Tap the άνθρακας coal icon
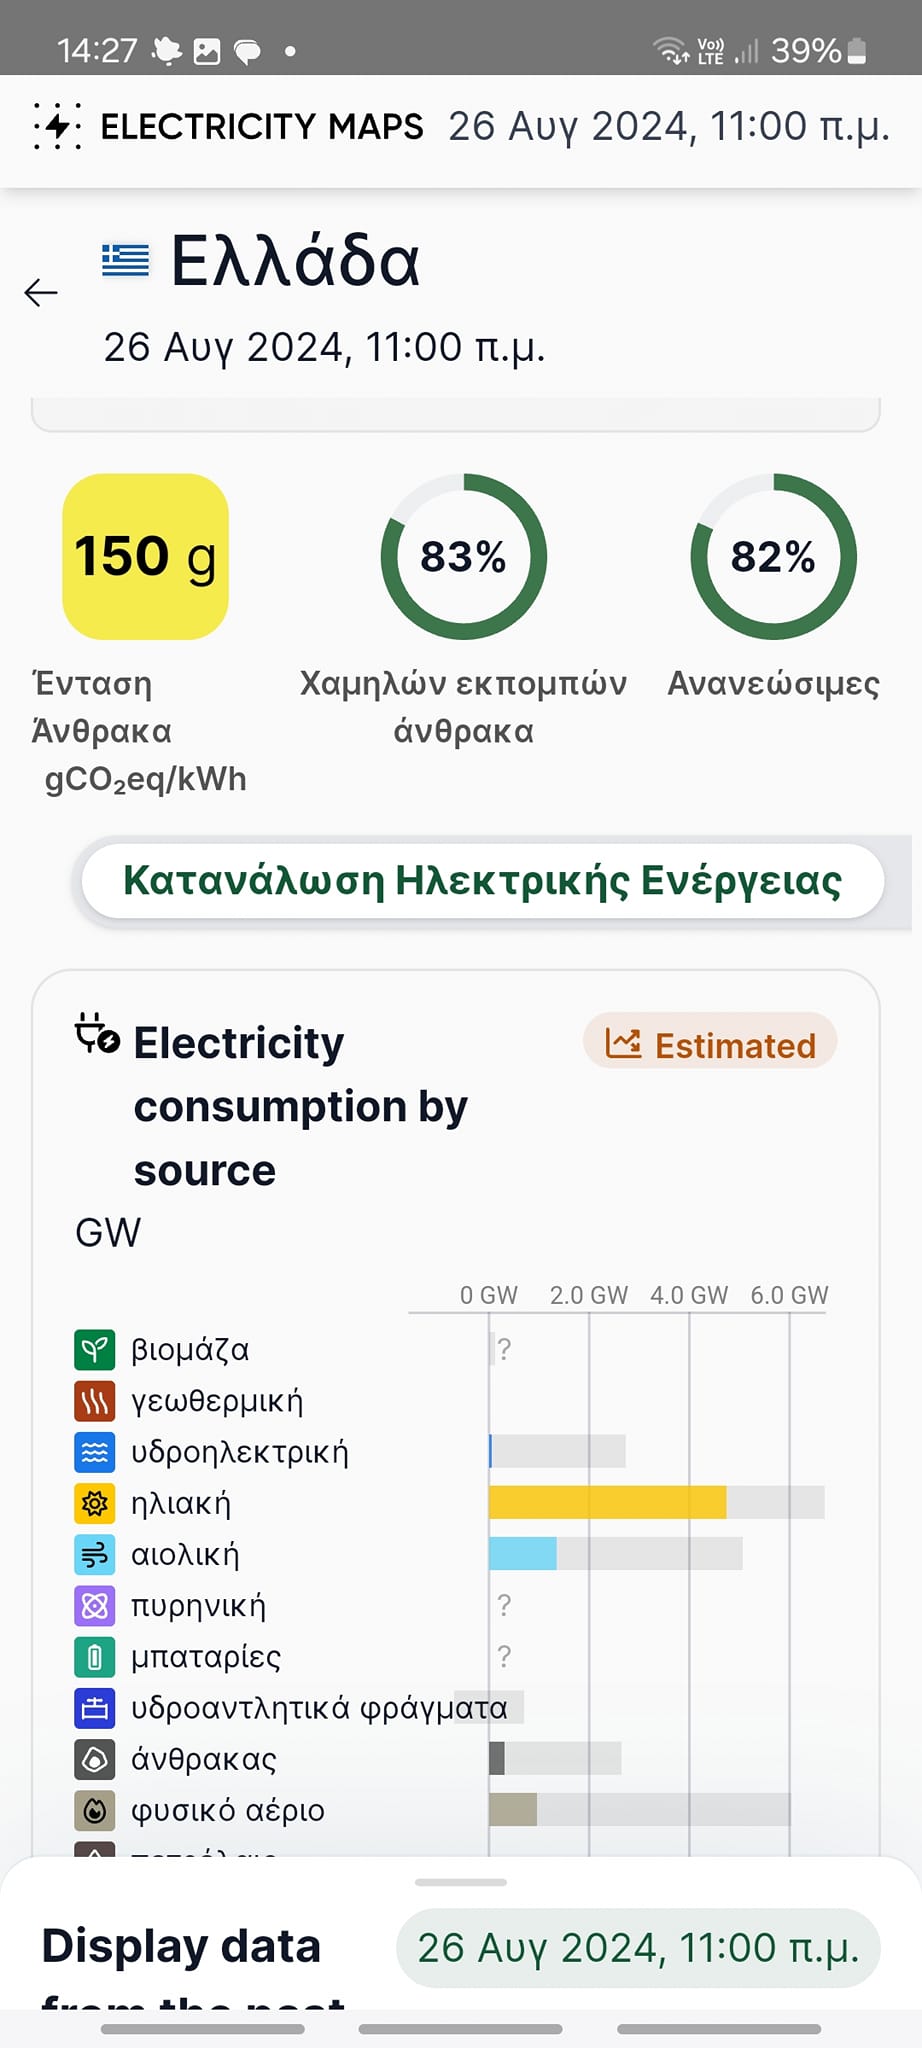This screenshot has width=922, height=2048. (x=95, y=1759)
